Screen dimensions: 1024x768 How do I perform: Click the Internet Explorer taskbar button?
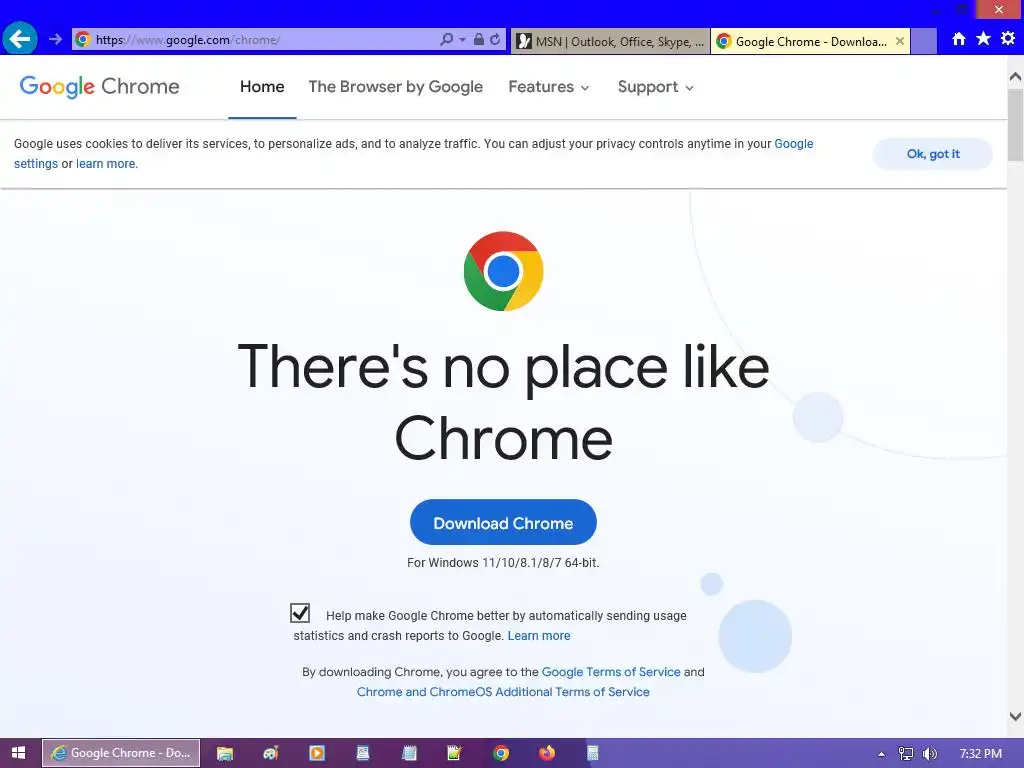pyautogui.click(x=121, y=753)
